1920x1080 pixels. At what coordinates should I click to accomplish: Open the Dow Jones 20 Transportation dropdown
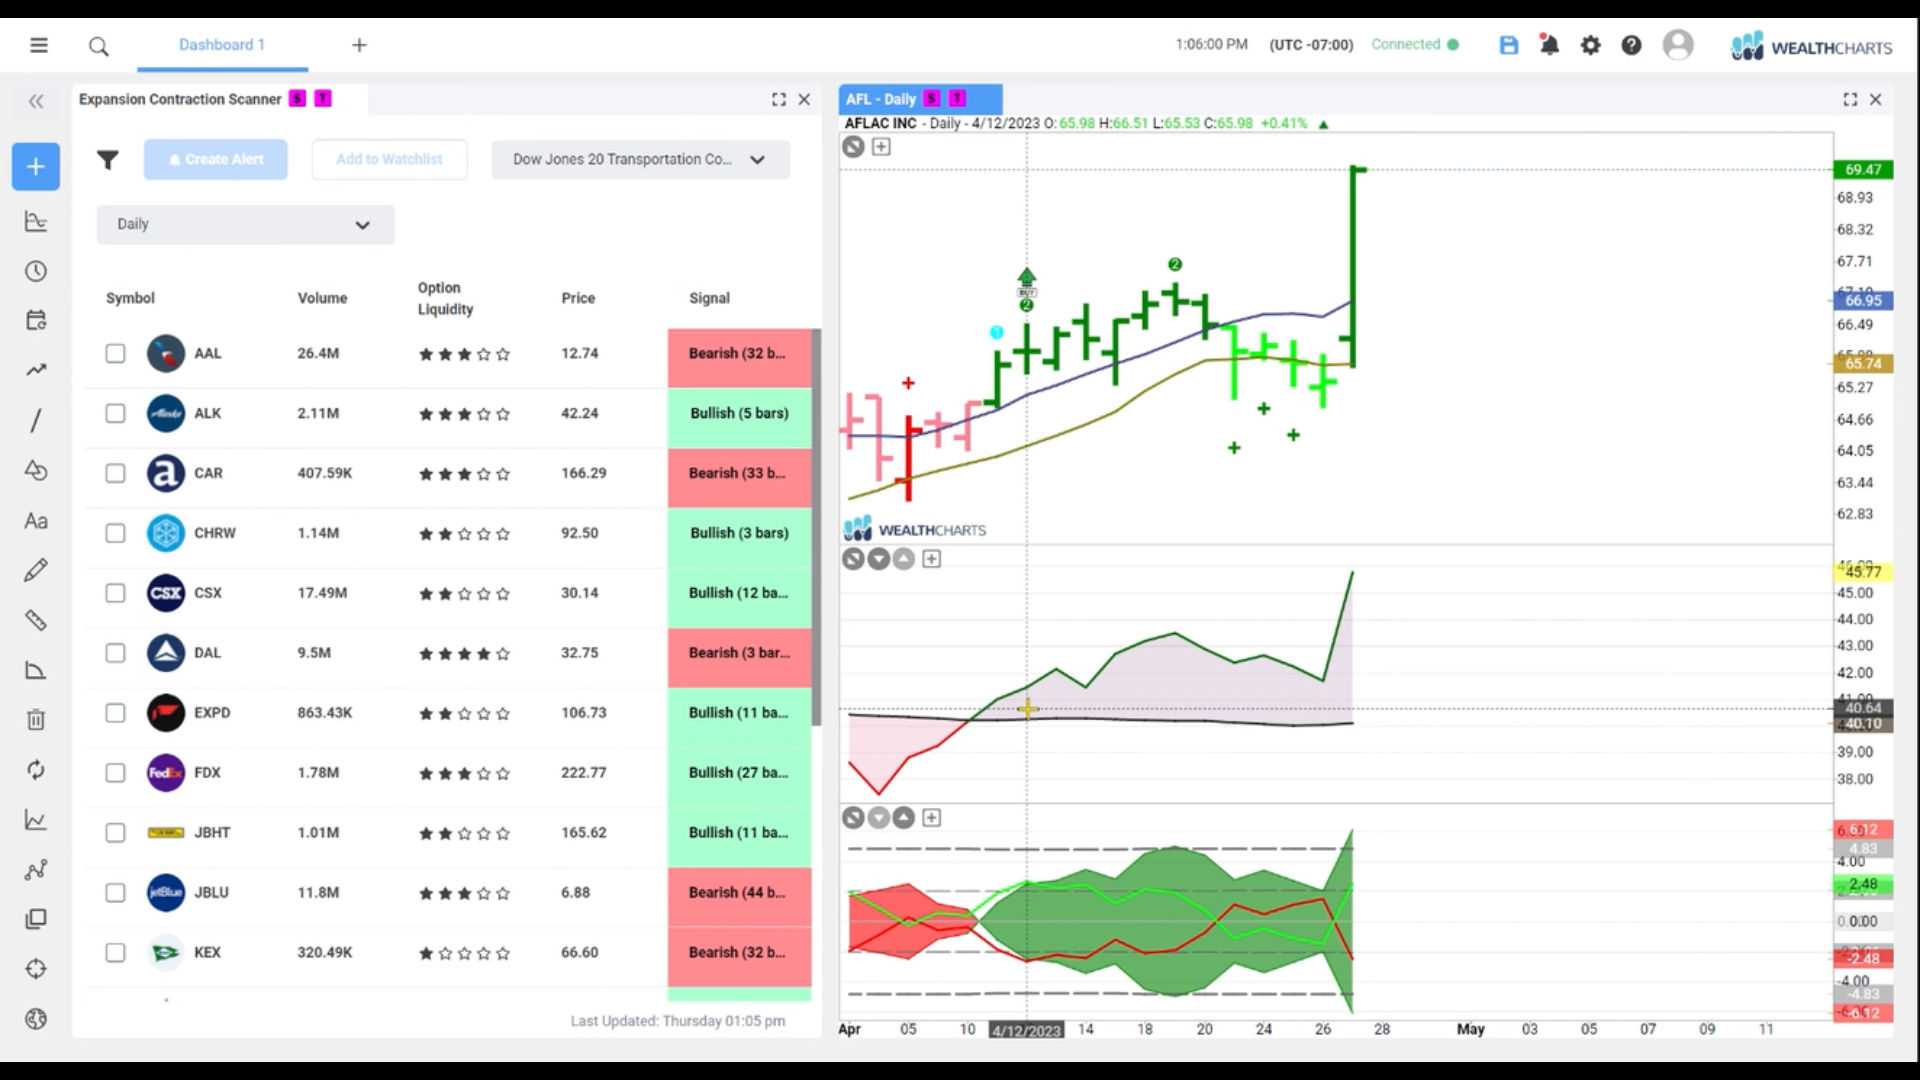point(640,160)
